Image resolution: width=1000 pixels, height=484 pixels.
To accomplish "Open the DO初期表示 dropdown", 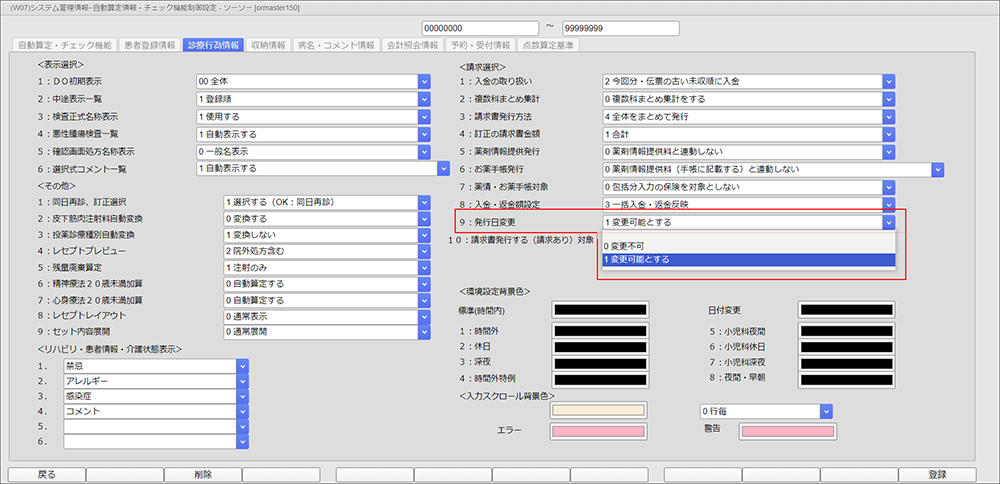I will 424,82.
